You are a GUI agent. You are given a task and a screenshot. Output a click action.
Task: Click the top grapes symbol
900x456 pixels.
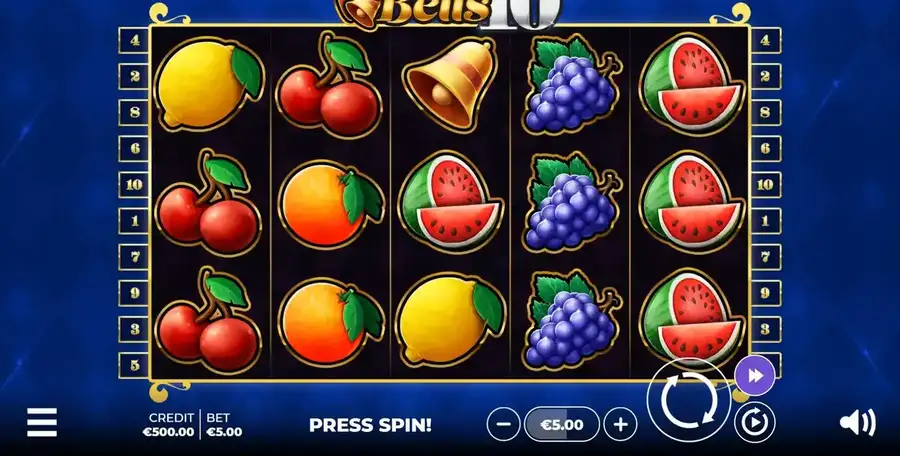point(572,84)
